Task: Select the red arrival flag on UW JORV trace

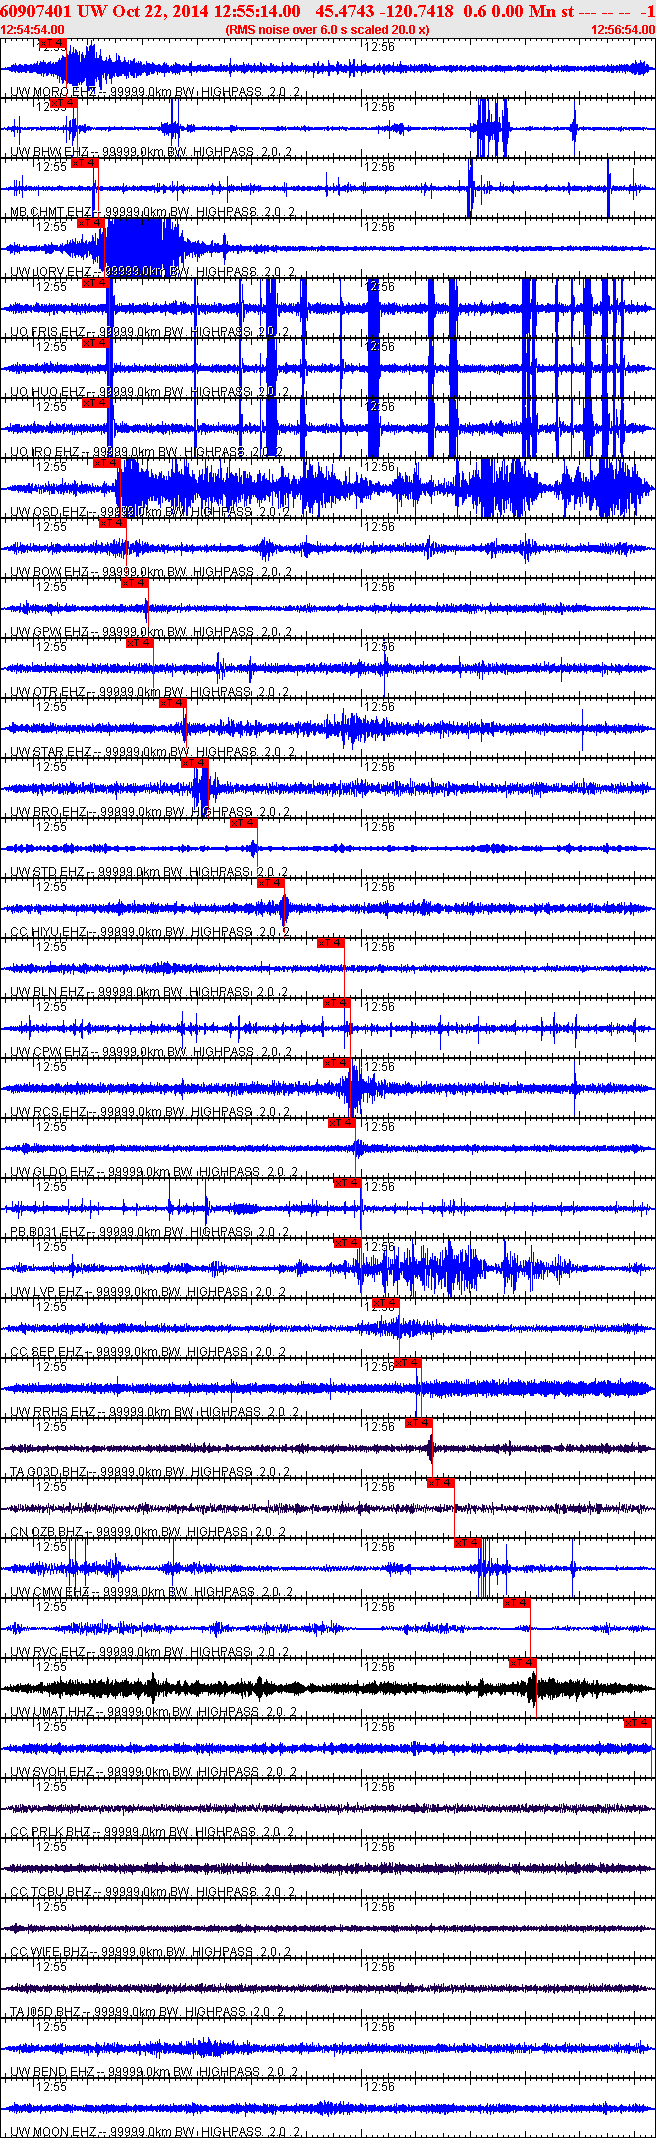Action: coord(90,223)
